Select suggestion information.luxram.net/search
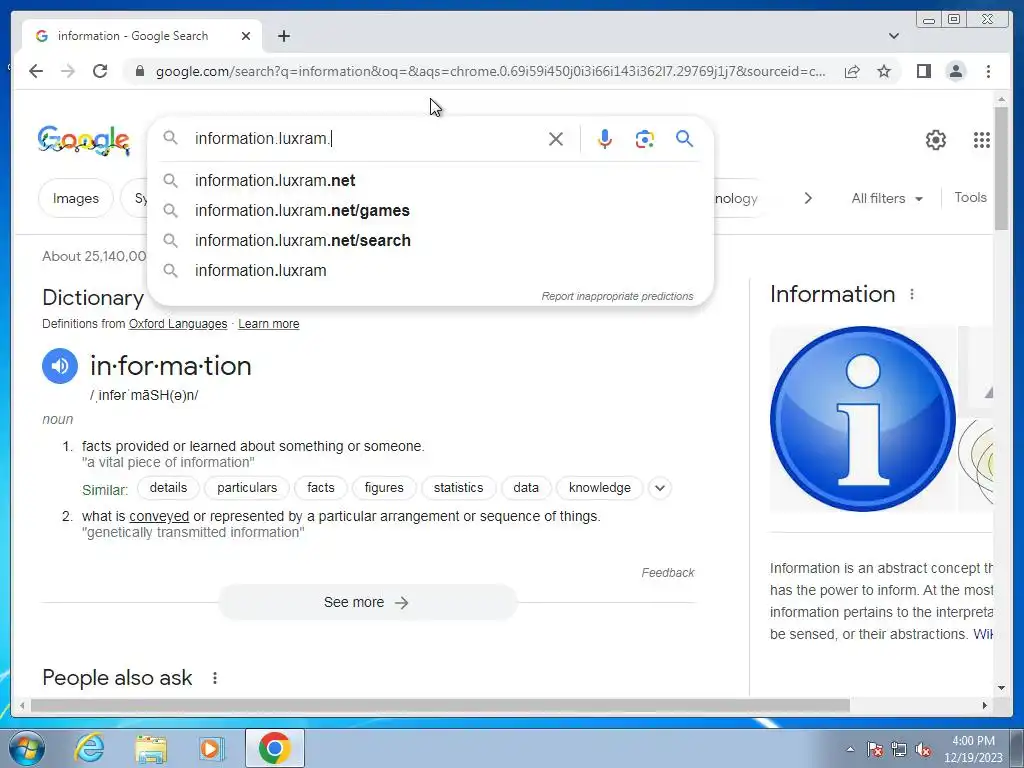The height and width of the screenshot is (768, 1024). pos(431,240)
